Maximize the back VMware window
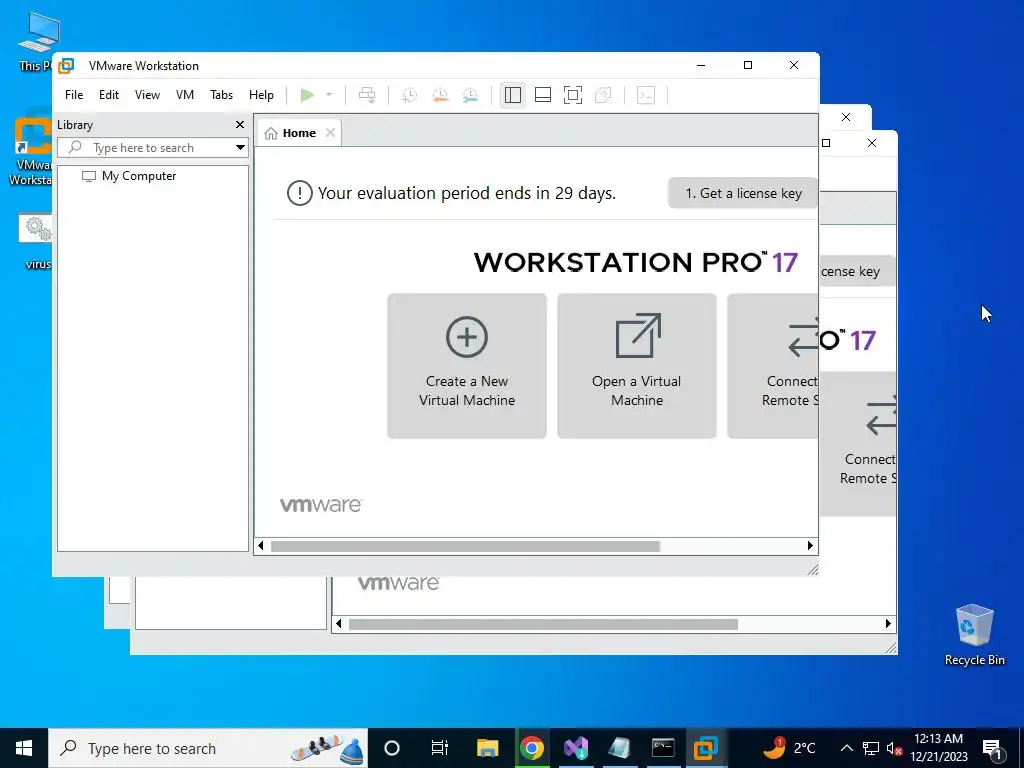The height and width of the screenshot is (768, 1024). 826,143
